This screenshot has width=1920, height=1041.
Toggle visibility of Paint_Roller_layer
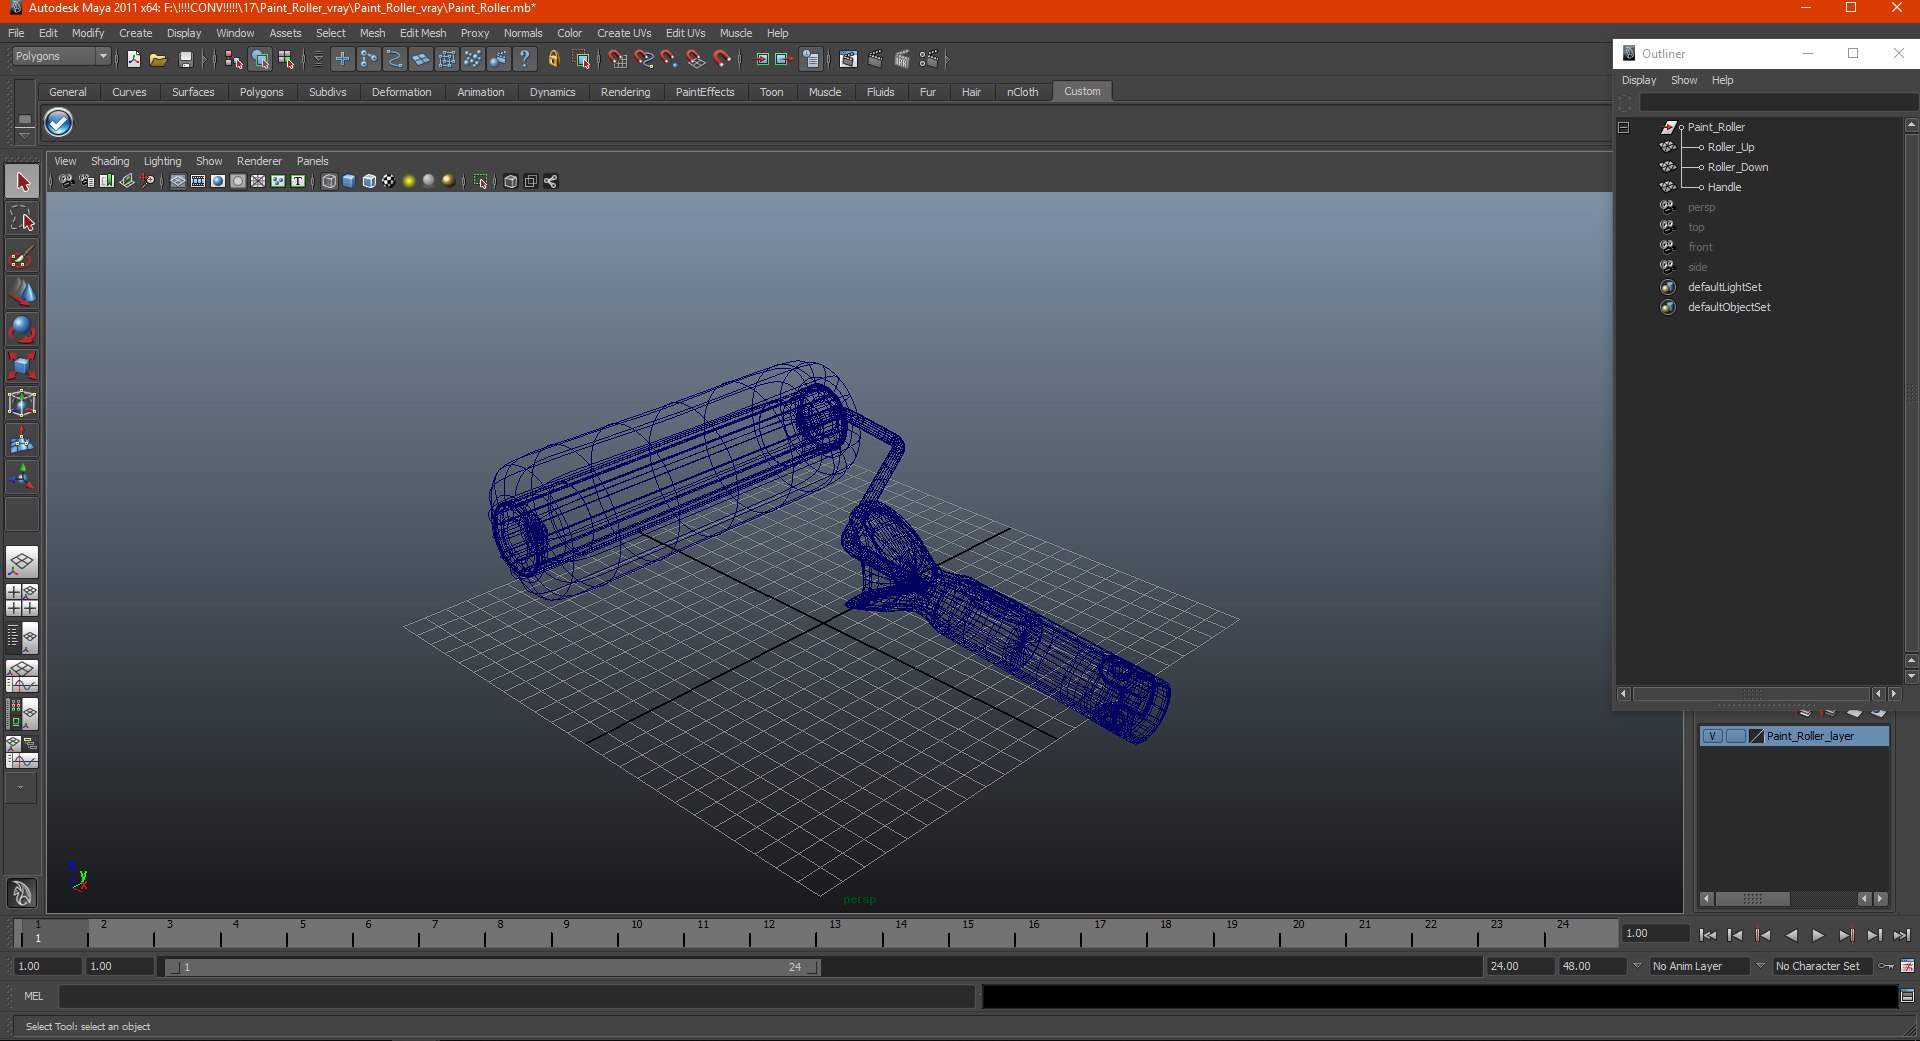1712,736
